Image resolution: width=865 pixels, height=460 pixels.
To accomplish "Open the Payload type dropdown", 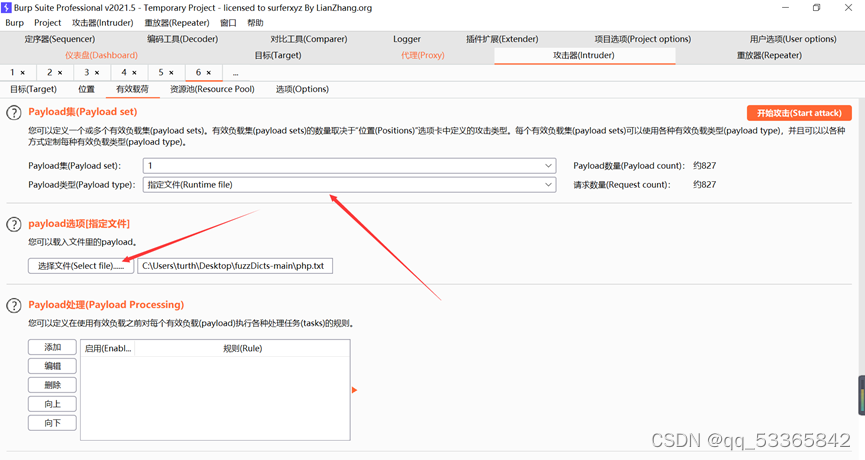I will (349, 185).
